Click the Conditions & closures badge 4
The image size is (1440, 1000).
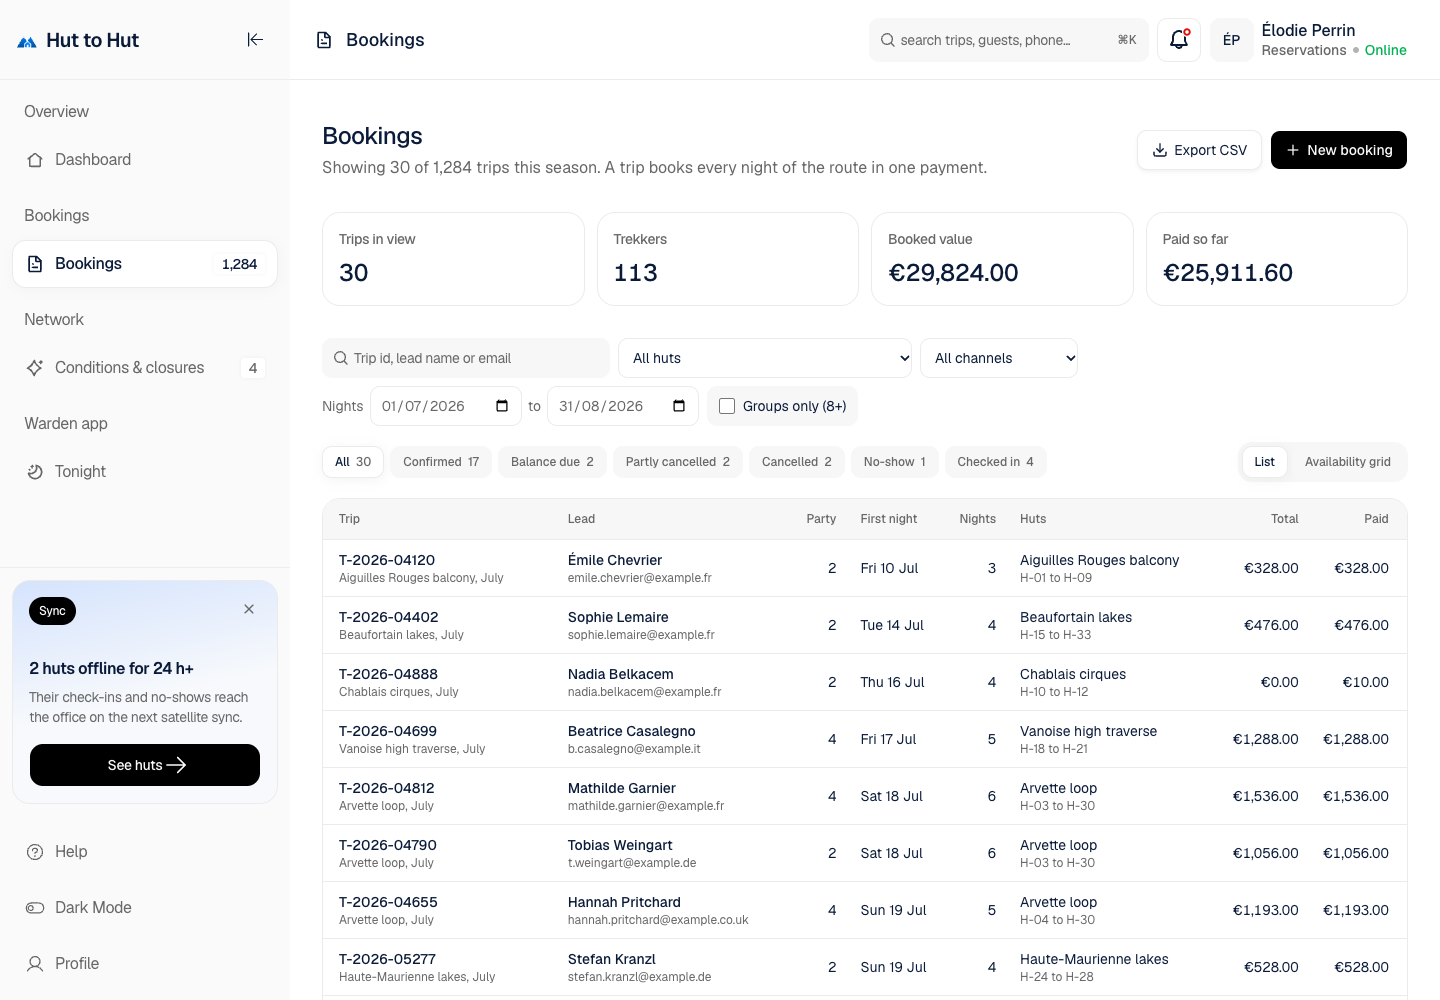tap(253, 368)
